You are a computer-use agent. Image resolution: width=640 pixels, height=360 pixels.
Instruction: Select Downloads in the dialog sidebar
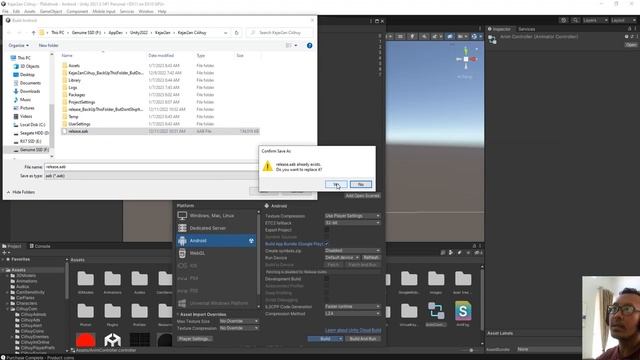(30, 91)
